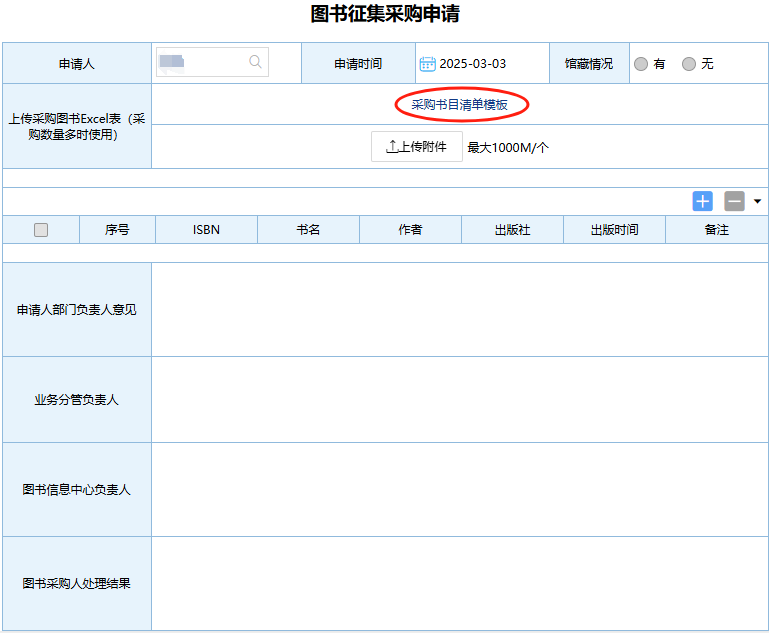Select the 有 radio for 馆藏情况

point(641,64)
